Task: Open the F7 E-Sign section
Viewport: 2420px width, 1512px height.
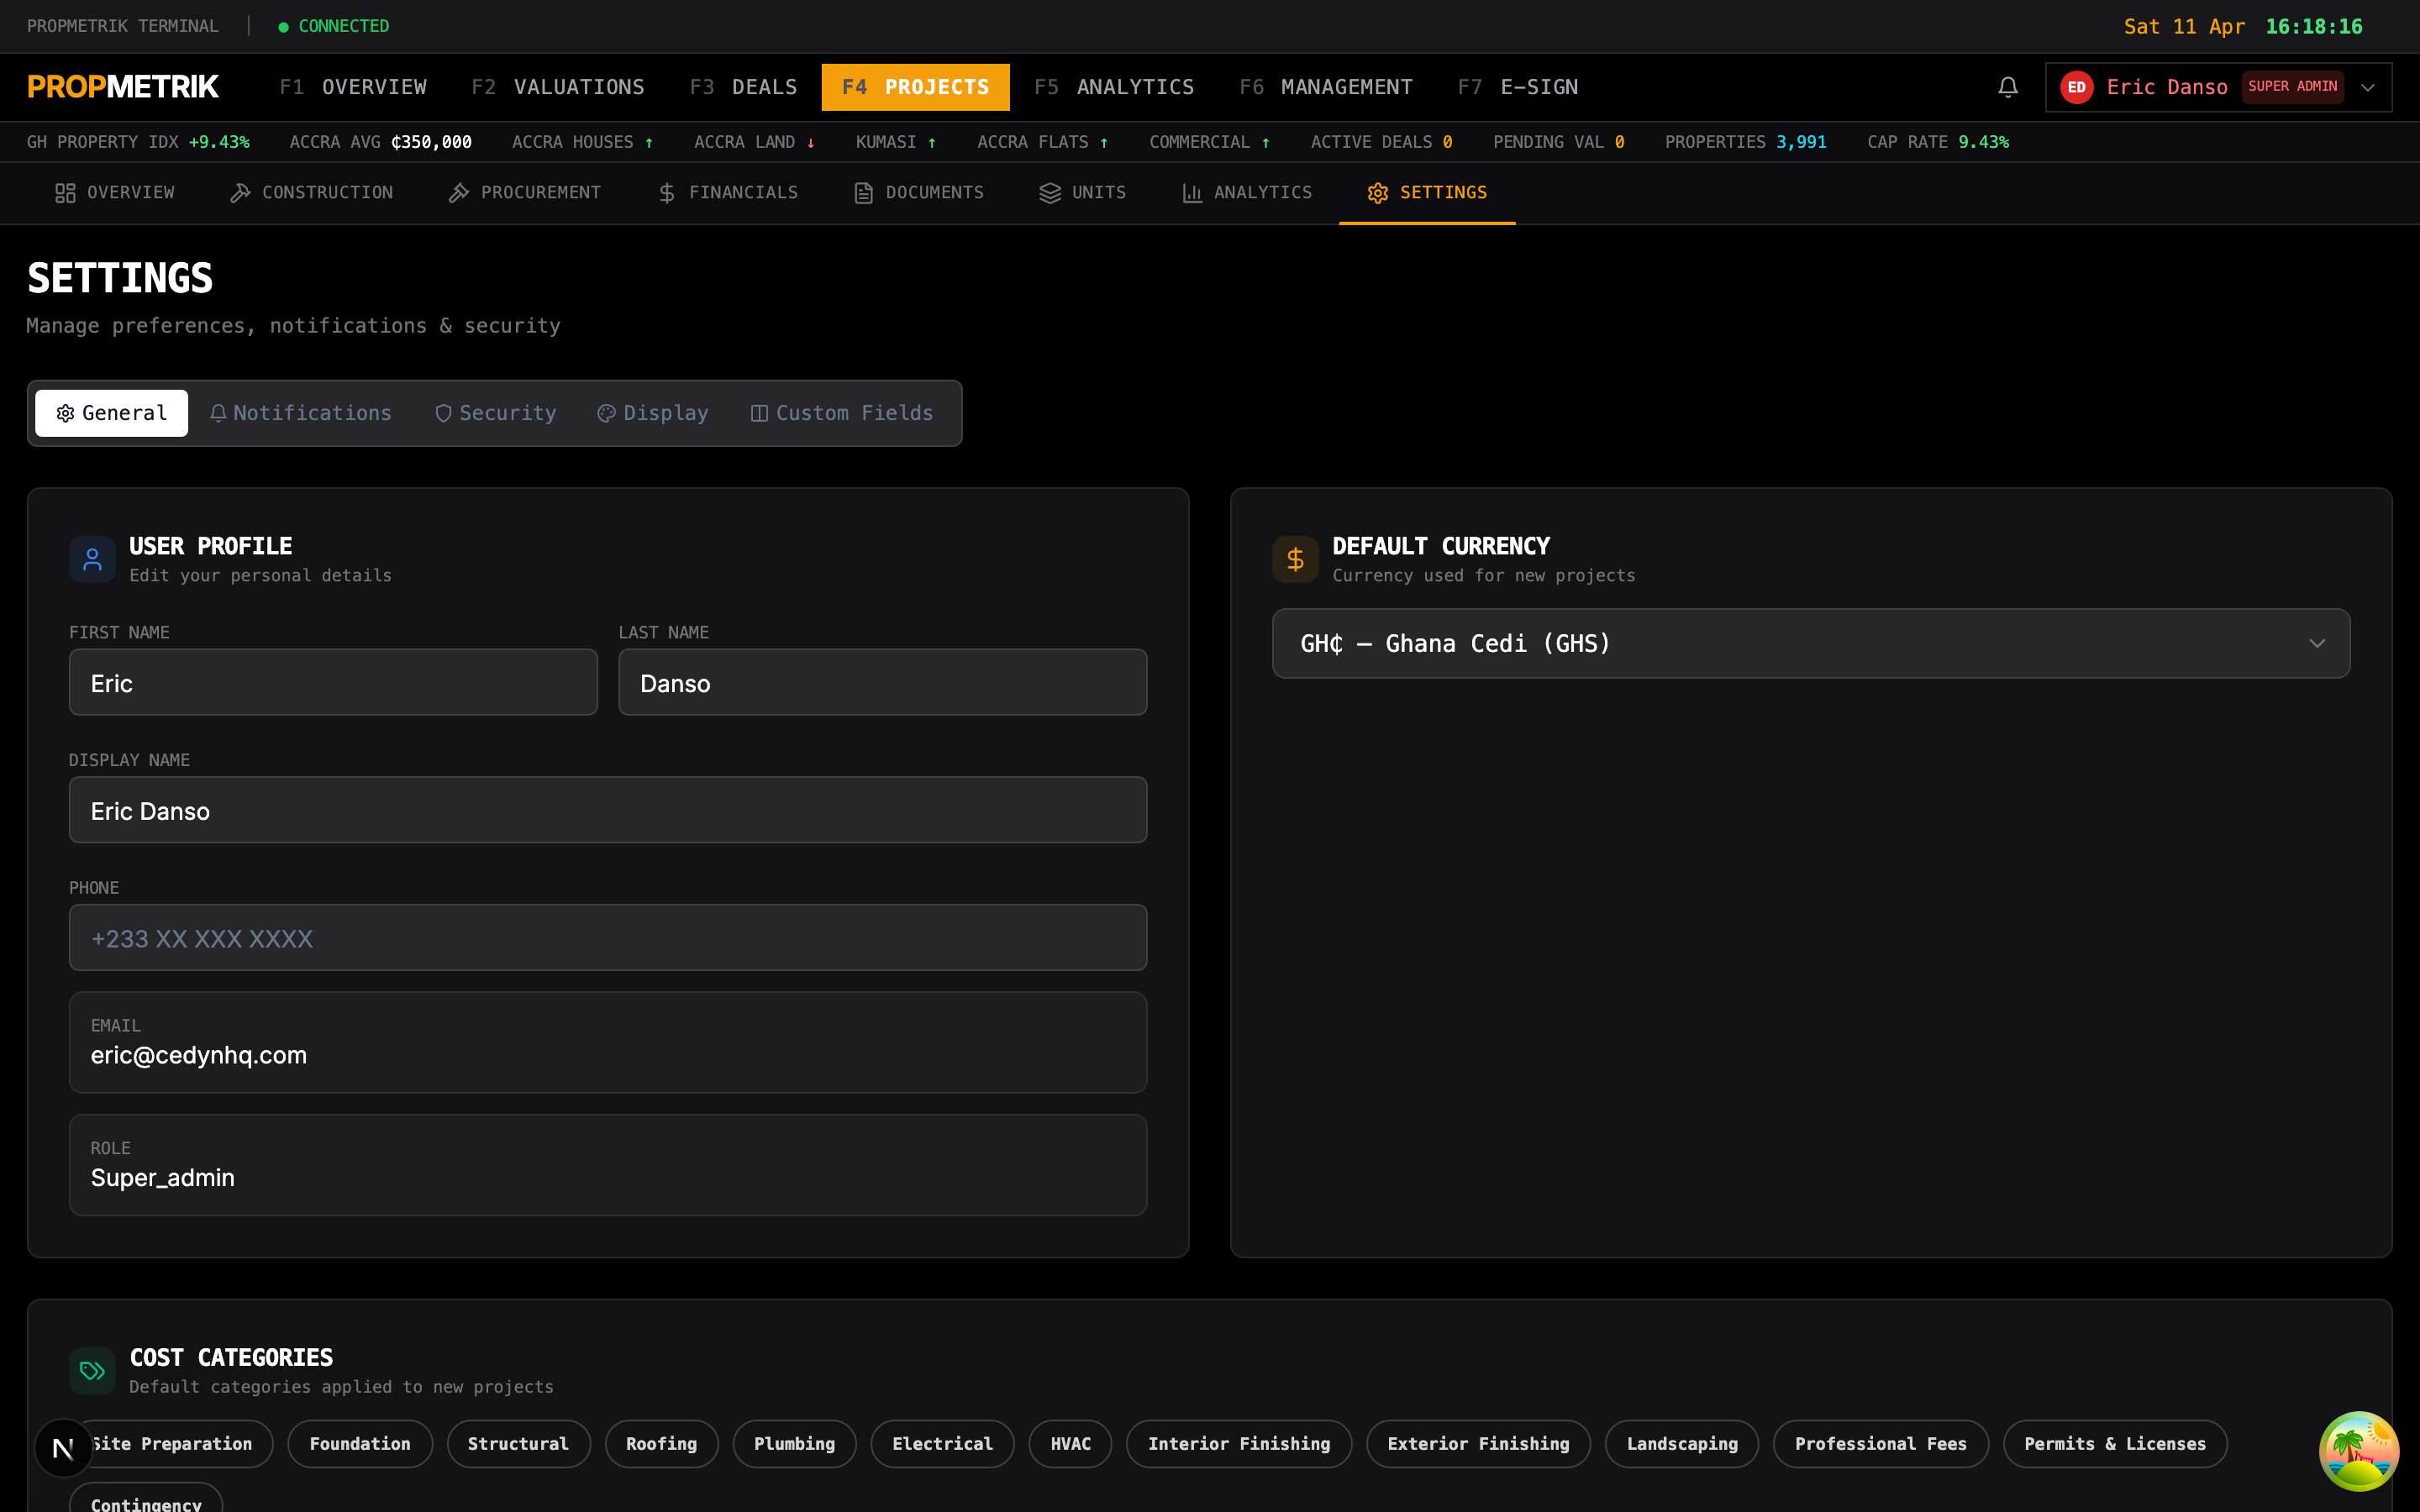Action: [x=1518, y=87]
